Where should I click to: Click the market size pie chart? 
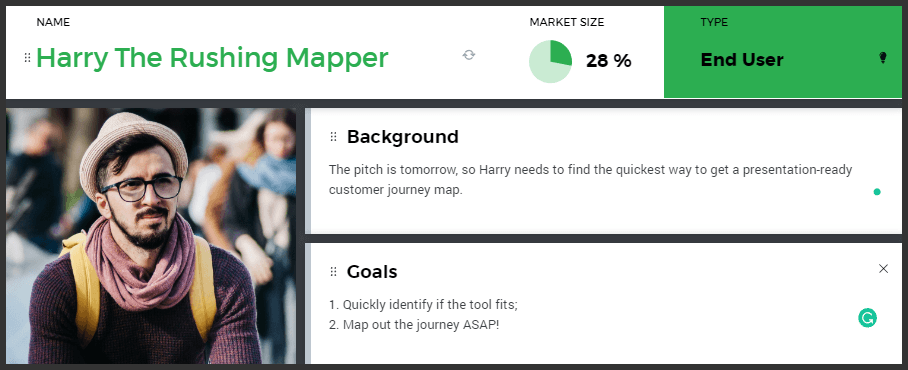pyautogui.click(x=550, y=61)
